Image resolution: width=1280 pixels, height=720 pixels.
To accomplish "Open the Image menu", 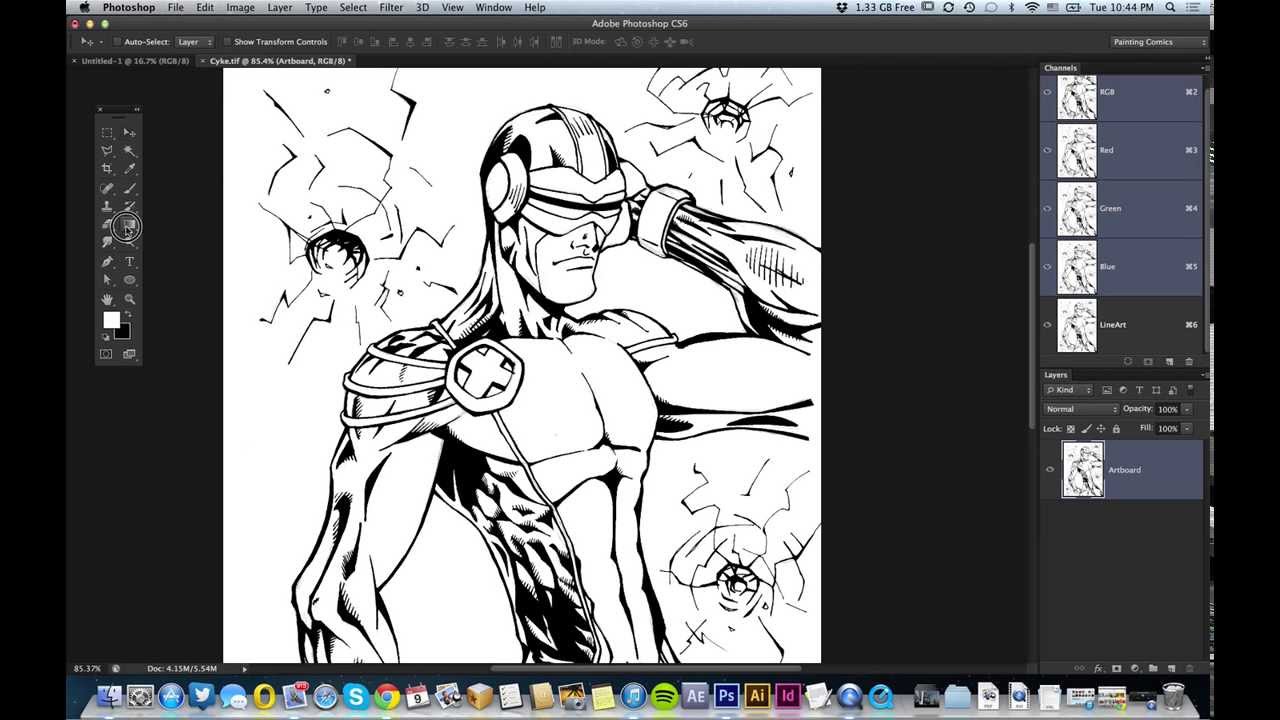I will tap(240, 7).
